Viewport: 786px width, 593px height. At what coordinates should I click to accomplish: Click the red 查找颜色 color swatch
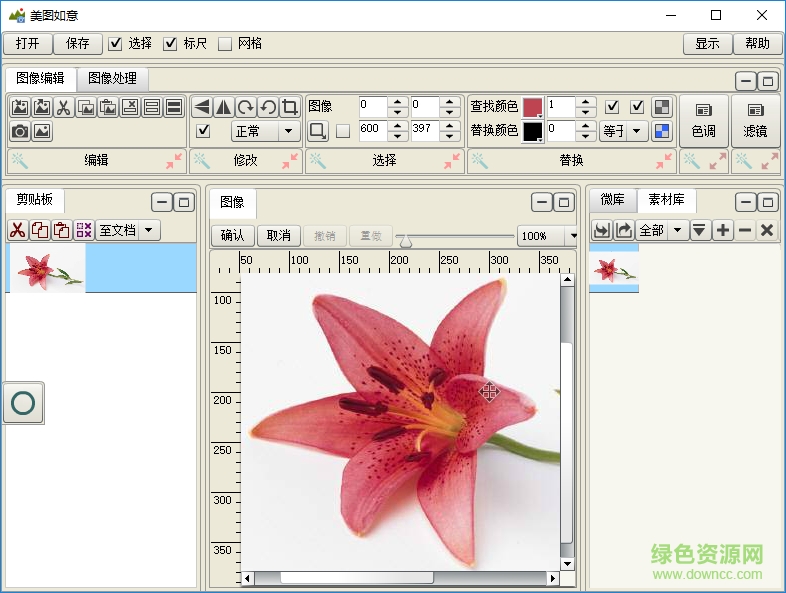tap(532, 107)
